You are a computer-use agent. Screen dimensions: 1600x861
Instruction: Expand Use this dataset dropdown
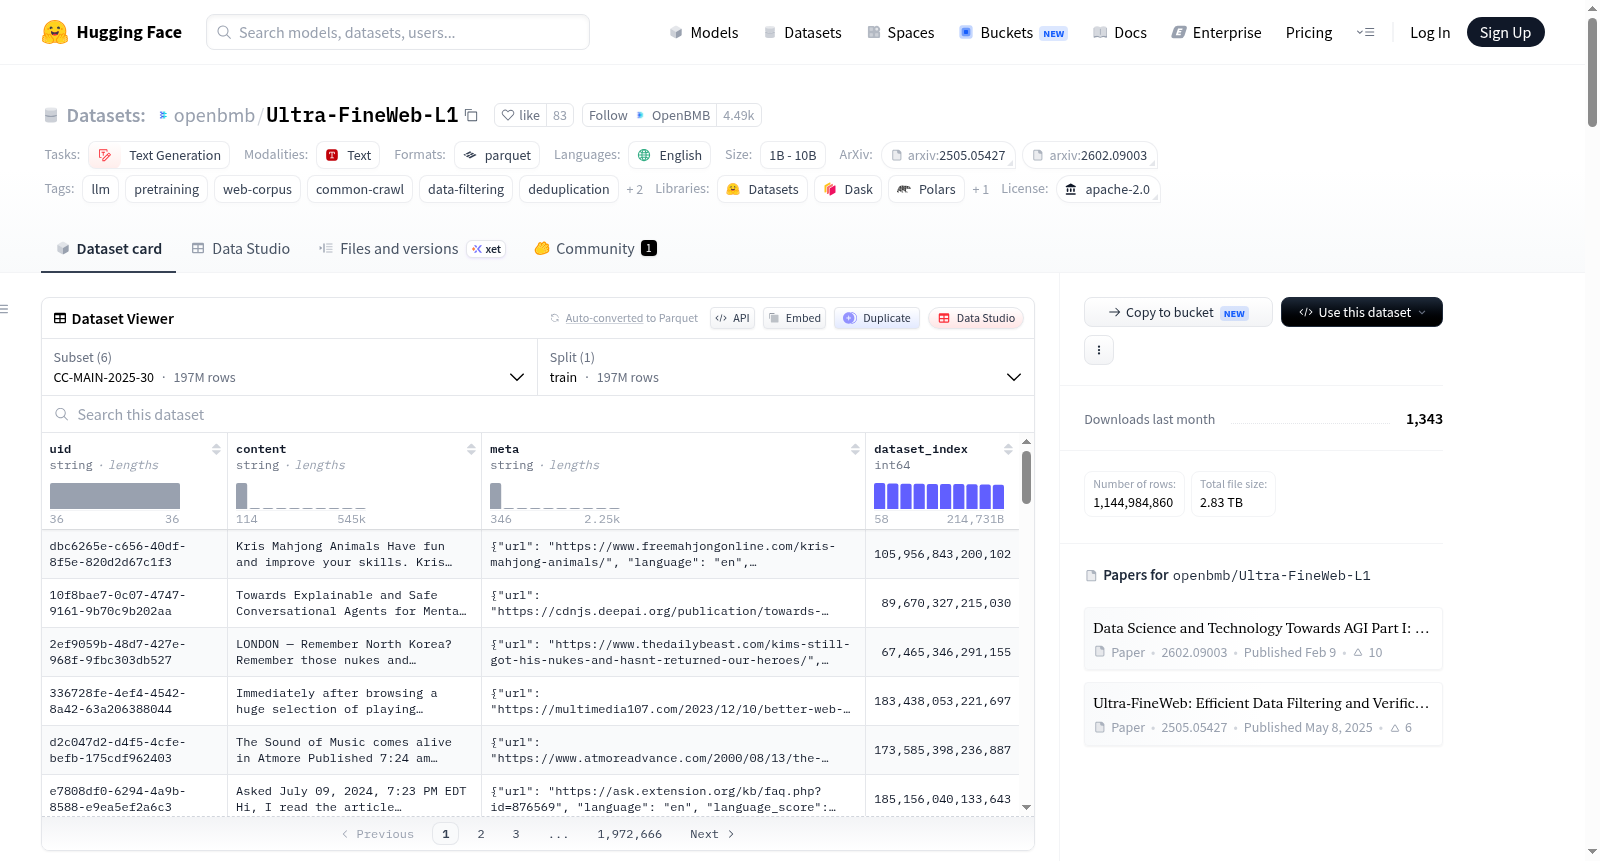[x=1362, y=312]
